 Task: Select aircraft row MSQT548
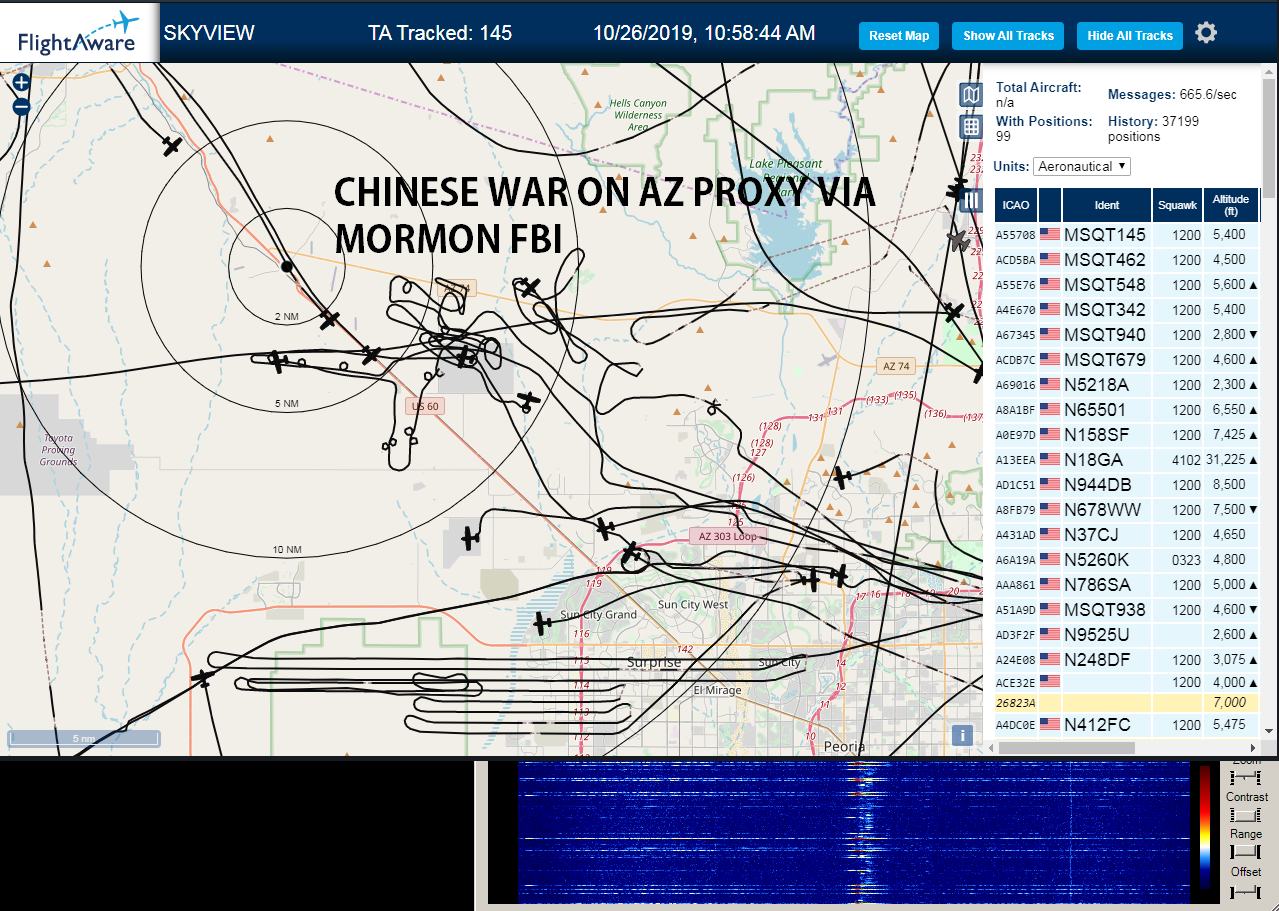[x=1126, y=285]
